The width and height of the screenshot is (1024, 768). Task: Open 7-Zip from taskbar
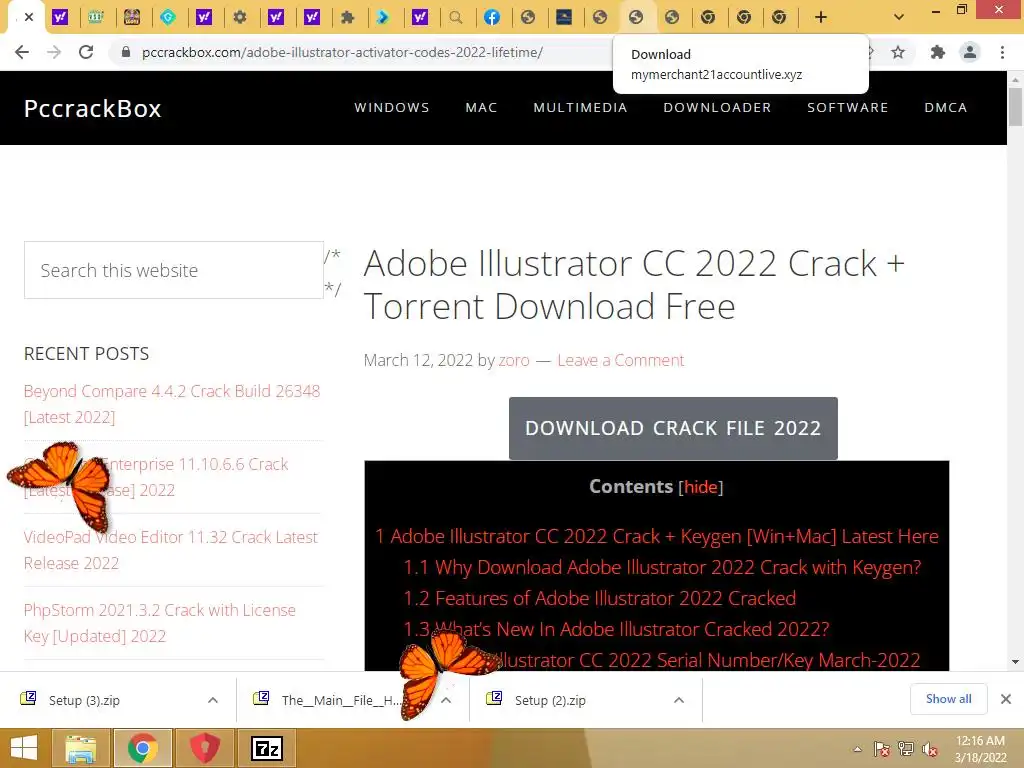[x=268, y=748]
